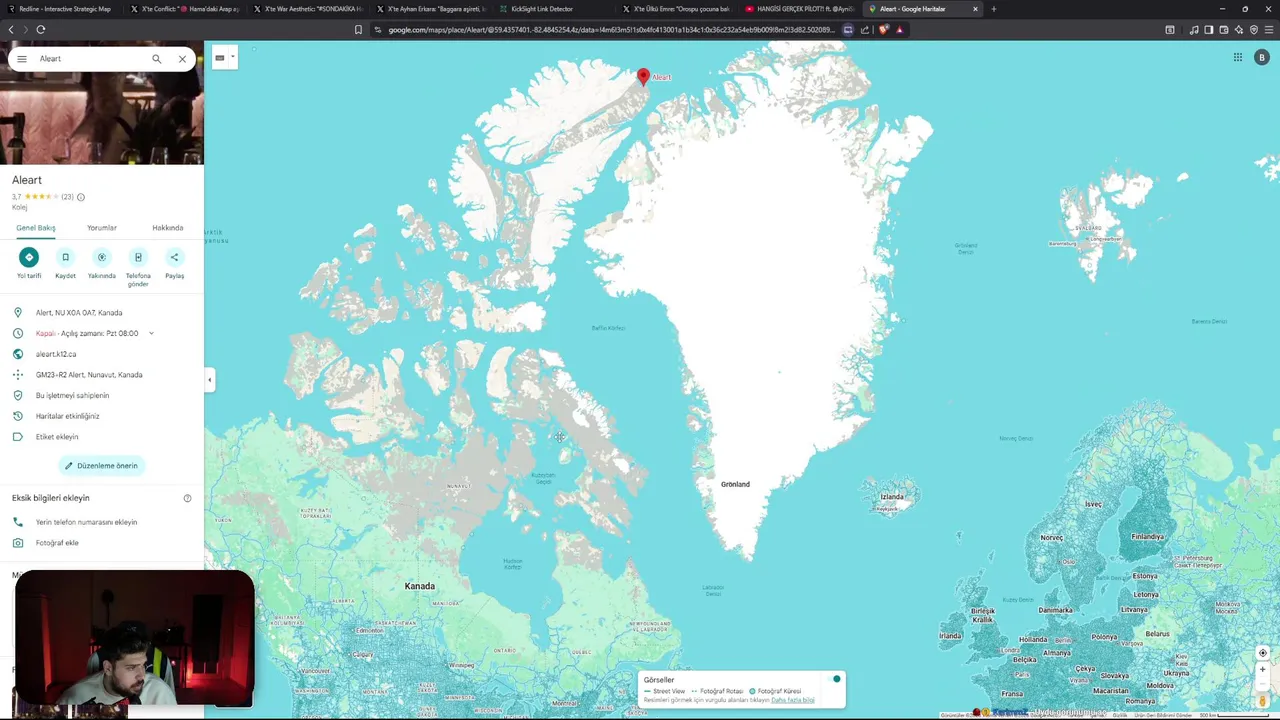Screen dimensions: 1280x720
Task: Click the Pegman Street View icon
Action: point(1262,701)
